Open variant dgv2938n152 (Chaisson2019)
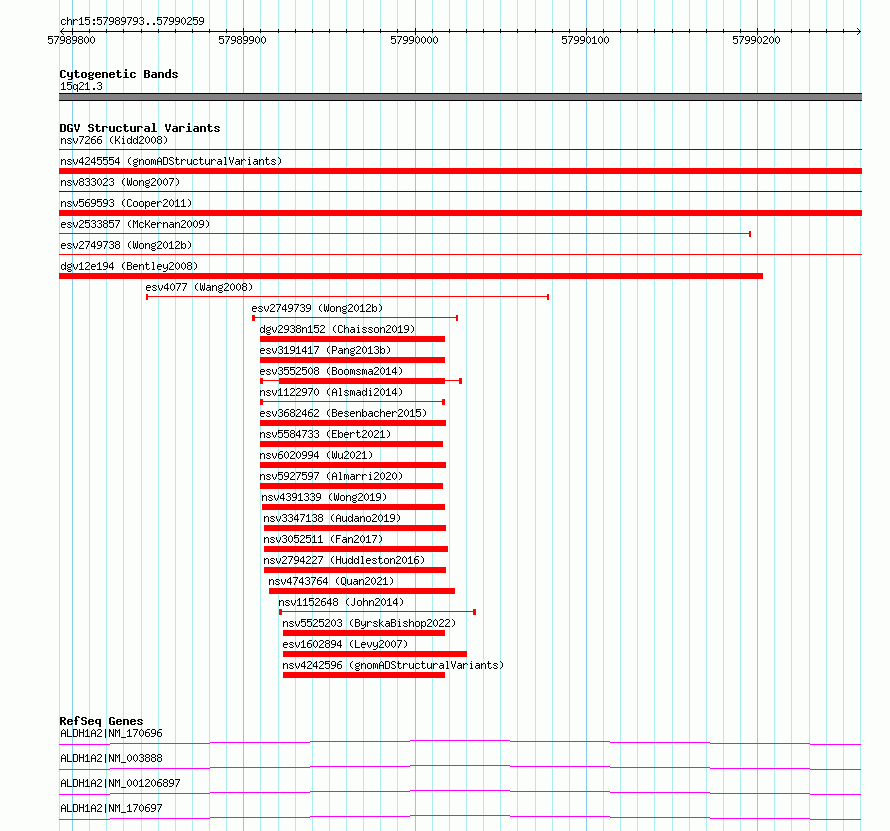This screenshot has width=890, height=831. tap(337, 329)
